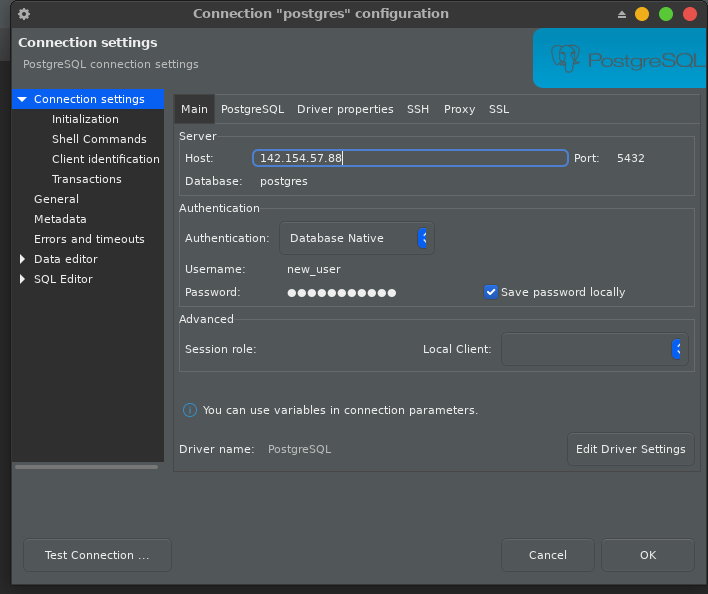708x594 pixels.
Task: Expand the Data editor tree node
Action: coord(23,259)
